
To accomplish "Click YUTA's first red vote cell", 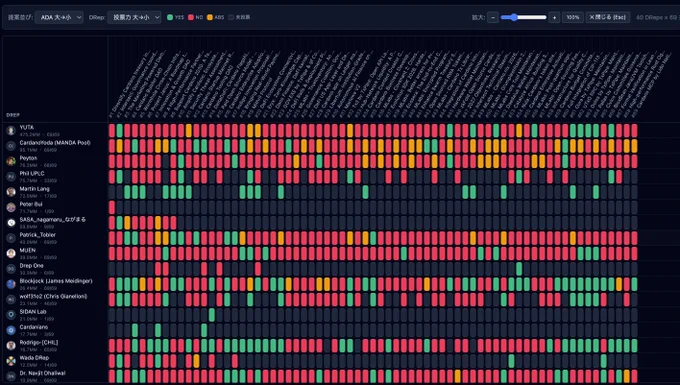I will click(112, 131).
